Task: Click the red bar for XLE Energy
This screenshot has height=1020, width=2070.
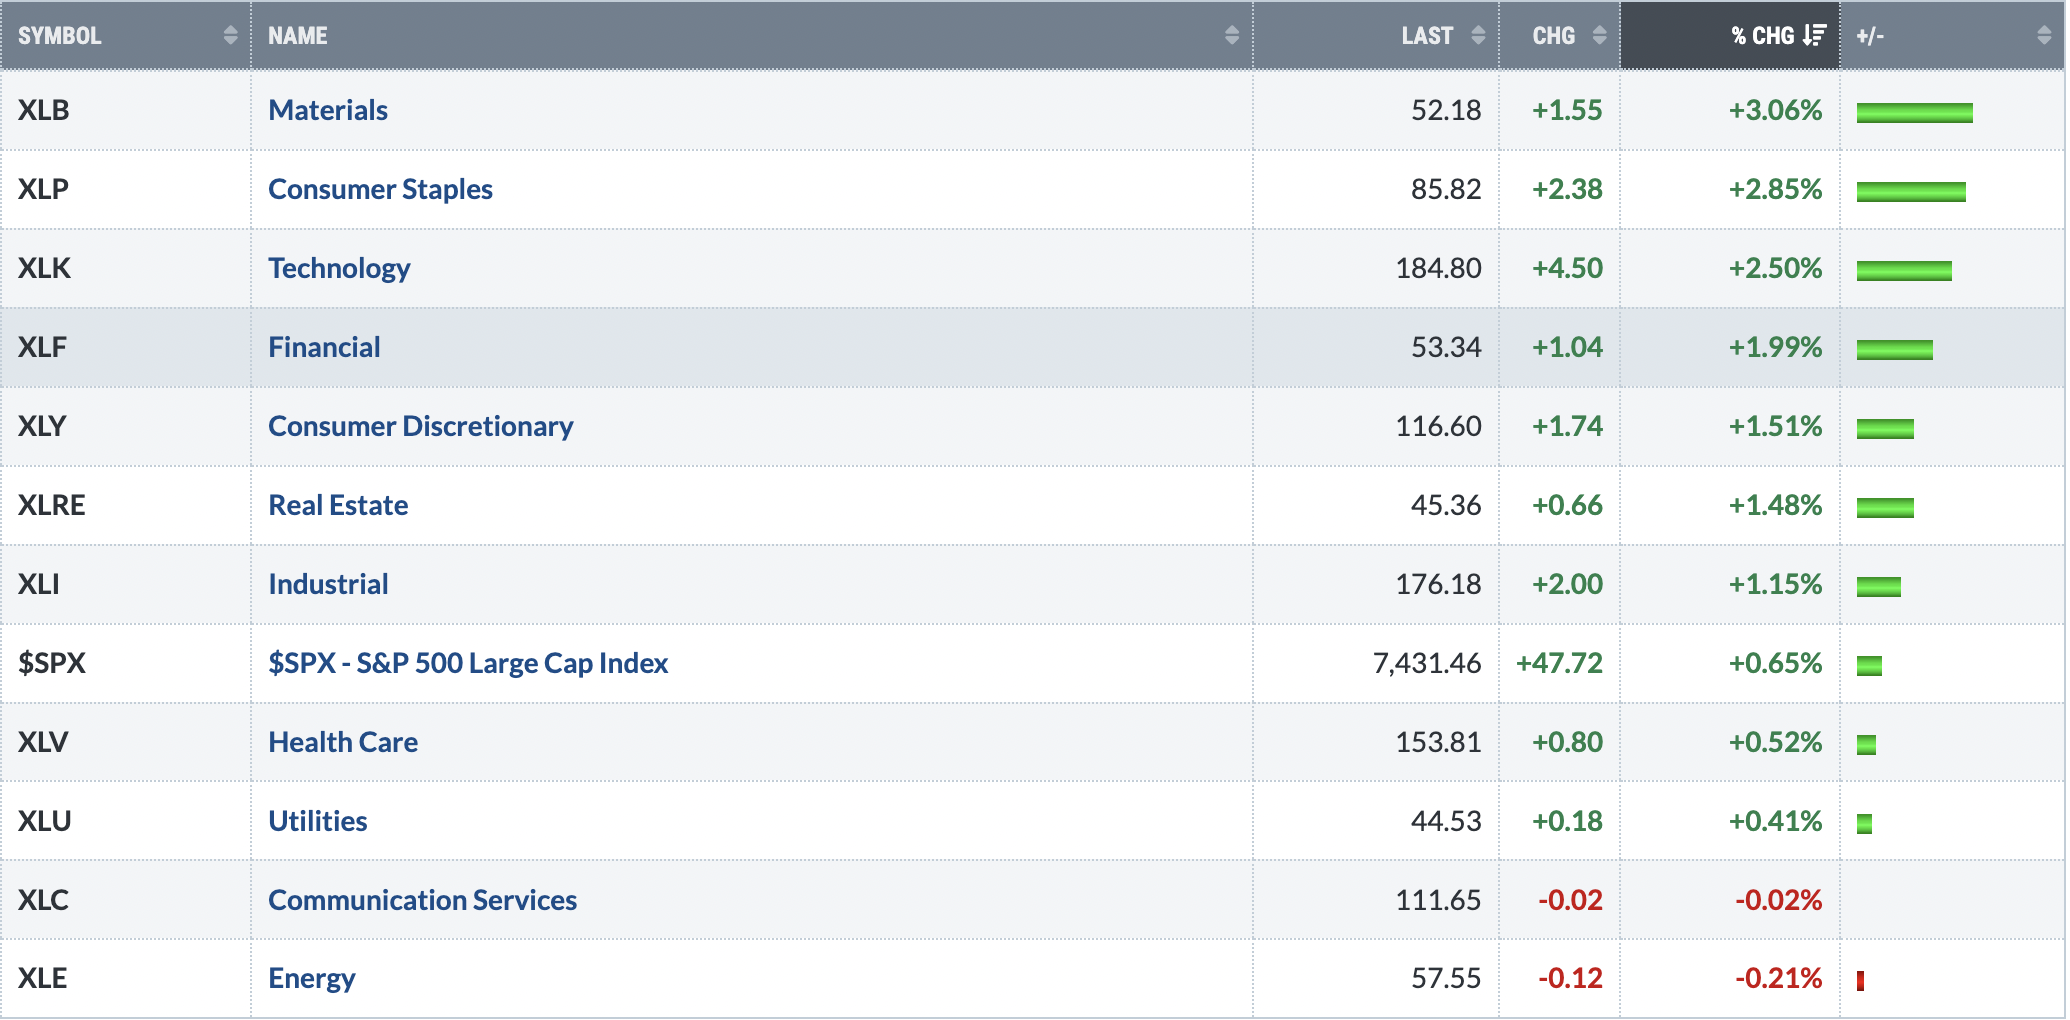Action: click(x=1860, y=980)
